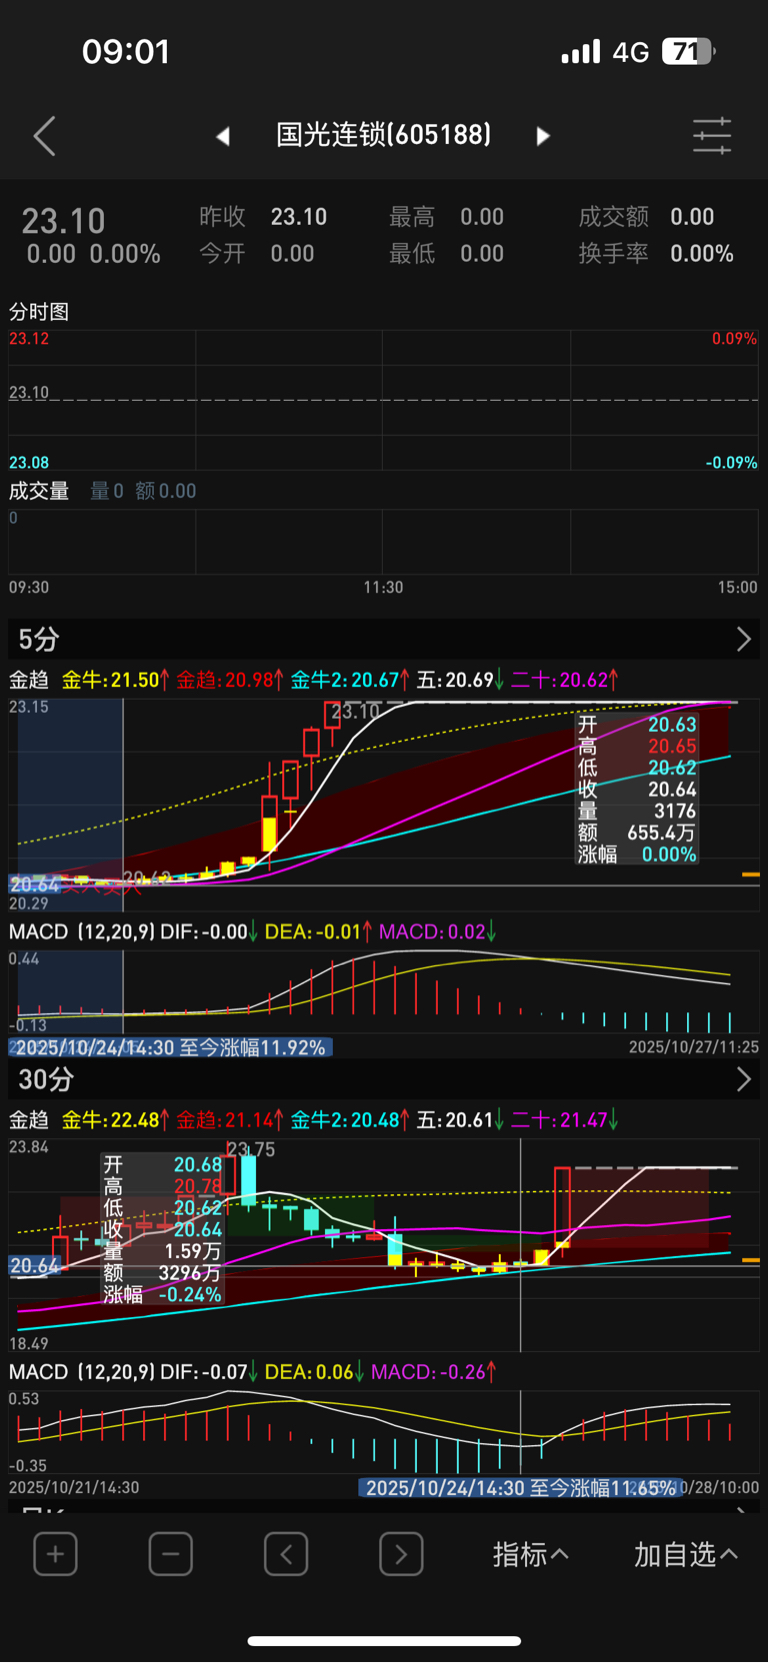Tap the 换手率 0.00% value

[x=702, y=254]
